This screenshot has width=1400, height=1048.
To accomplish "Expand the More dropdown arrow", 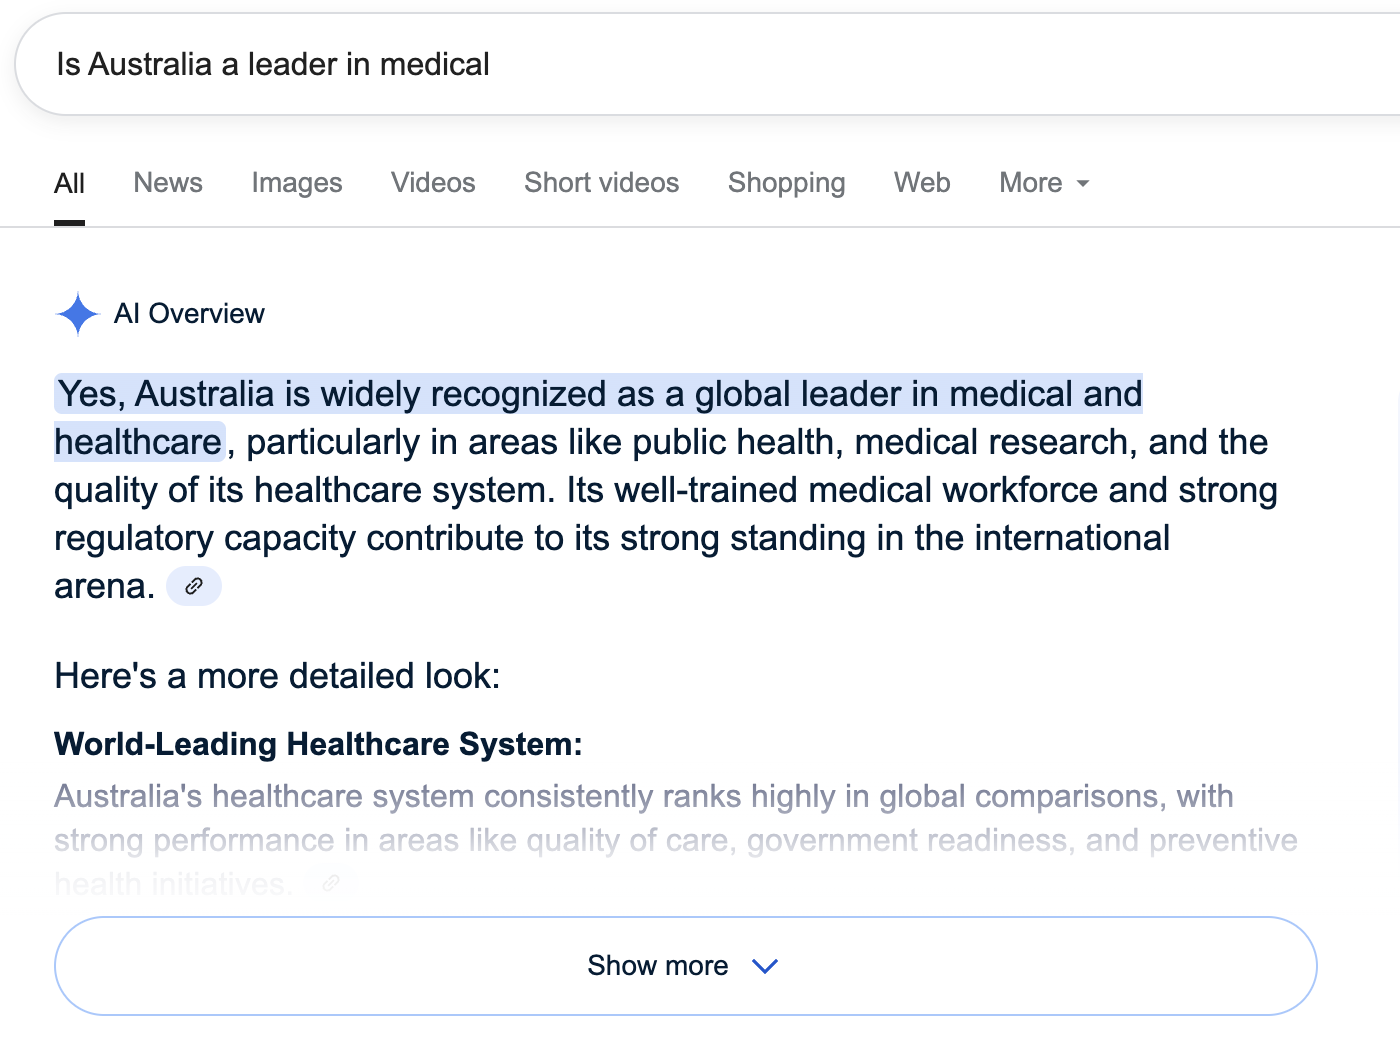I will coord(1082,184).
